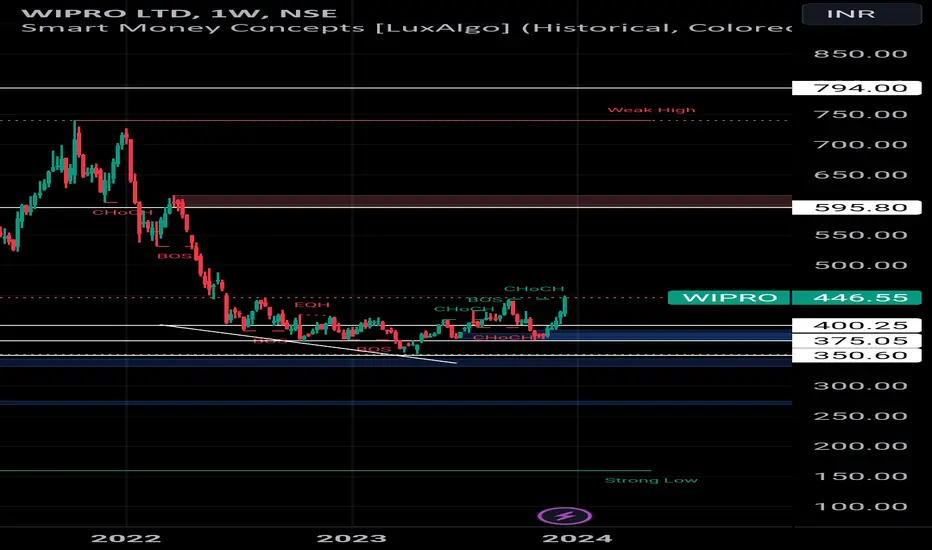Click the green CHoCH label near the latest candles

[534, 289]
